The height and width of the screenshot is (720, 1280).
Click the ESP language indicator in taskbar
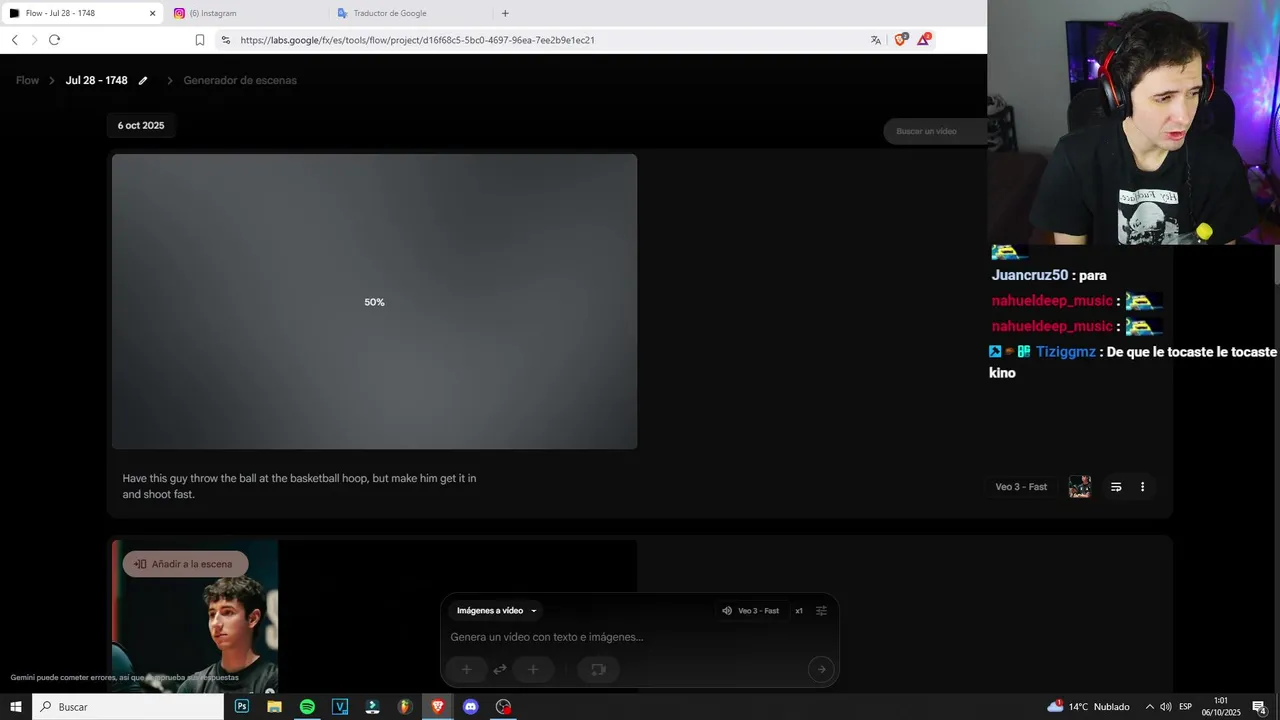point(1185,707)
